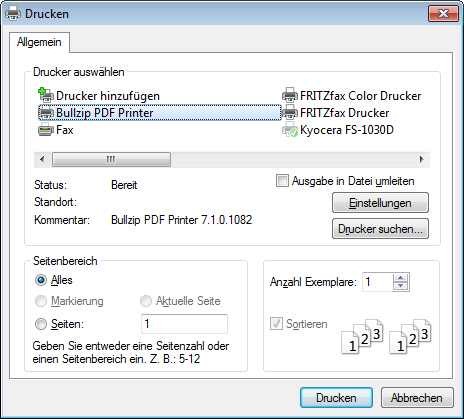Image resolution: width=464 pixels, height=419 pixels.
Task: Select the Kyocera FS-1030D printer icon
Action: pyautogui.click(x=290, y=130)
